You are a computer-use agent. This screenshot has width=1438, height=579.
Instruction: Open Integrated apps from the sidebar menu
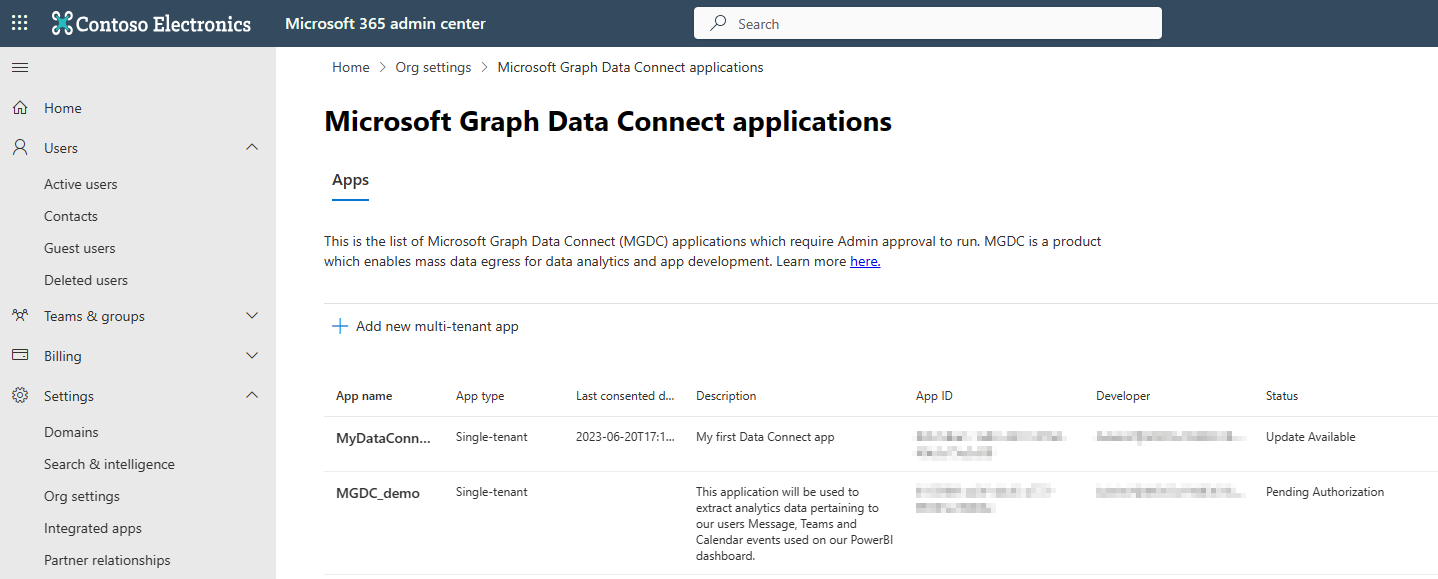coord(92,527)
